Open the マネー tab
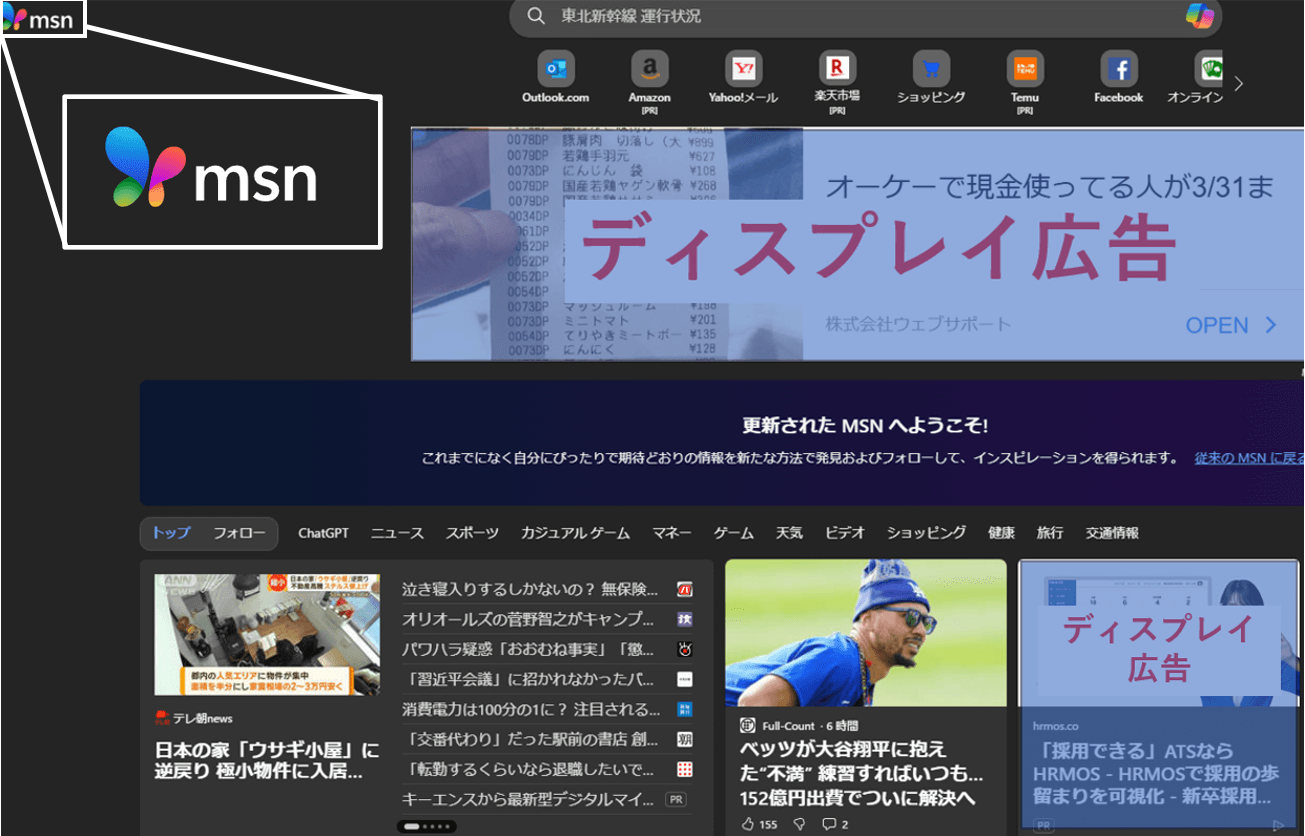The image size is (1305, 836). [672, 533]
